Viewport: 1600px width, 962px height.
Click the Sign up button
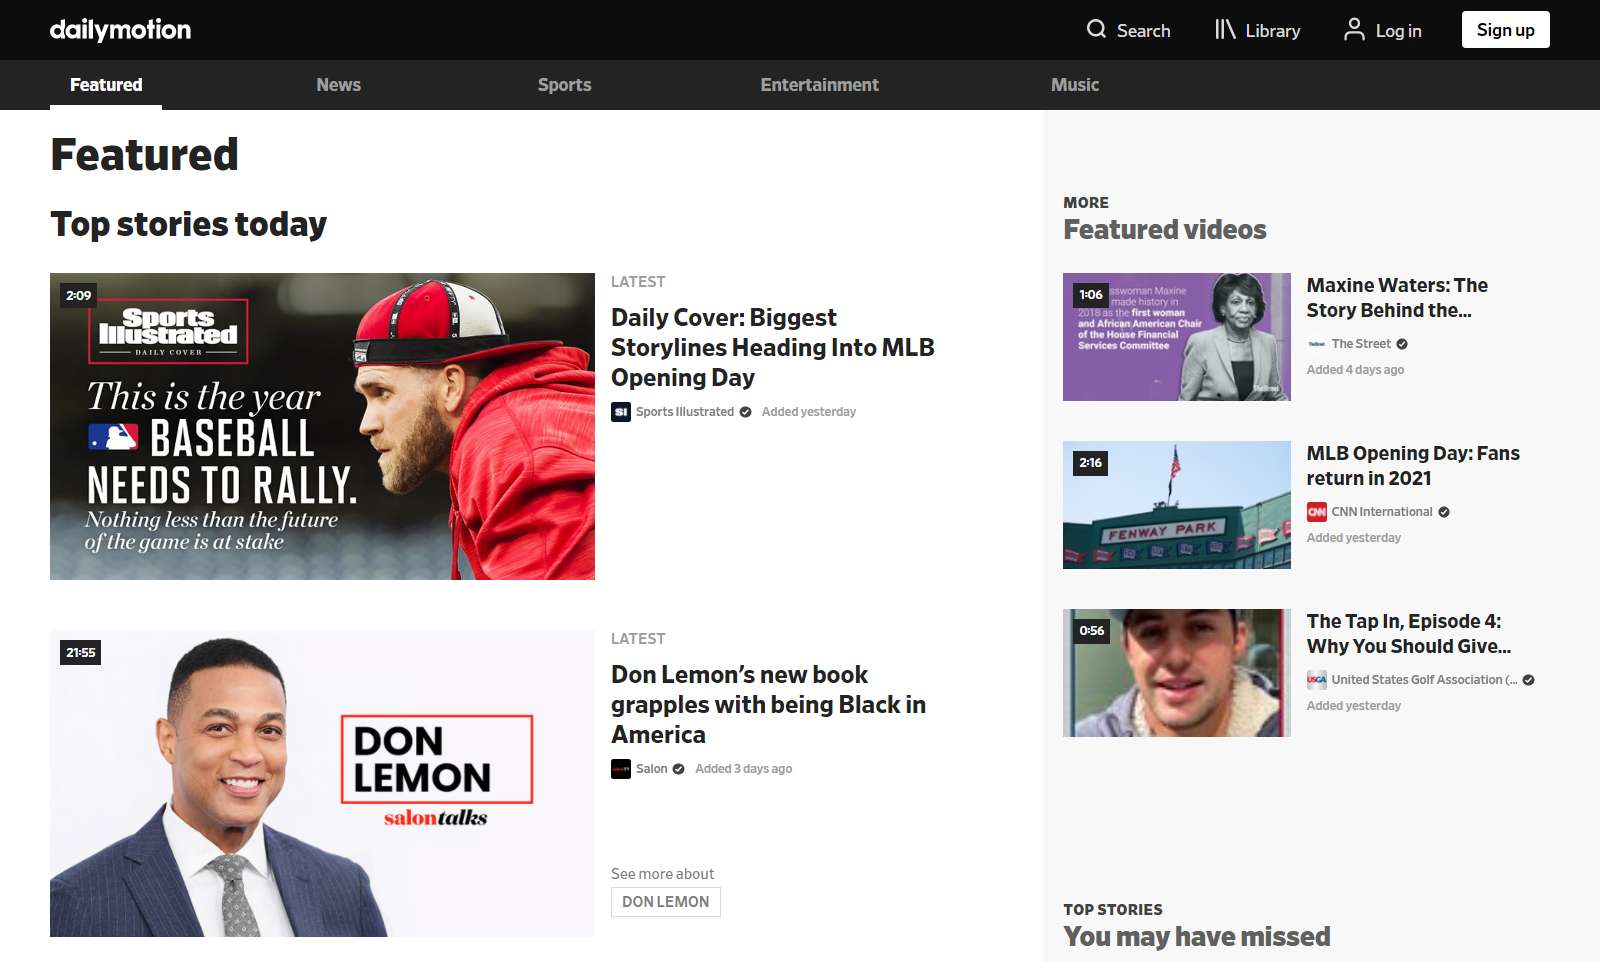[1505, 30]
